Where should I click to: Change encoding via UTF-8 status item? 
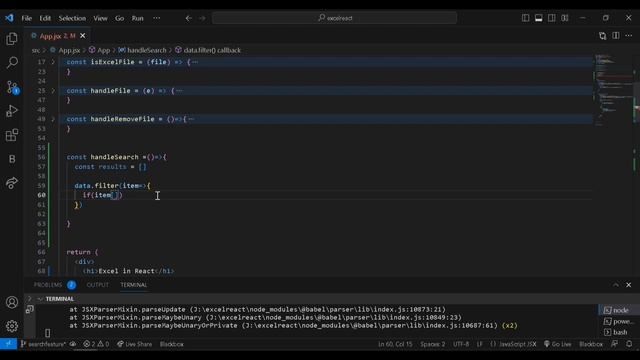tap(461, 344)
